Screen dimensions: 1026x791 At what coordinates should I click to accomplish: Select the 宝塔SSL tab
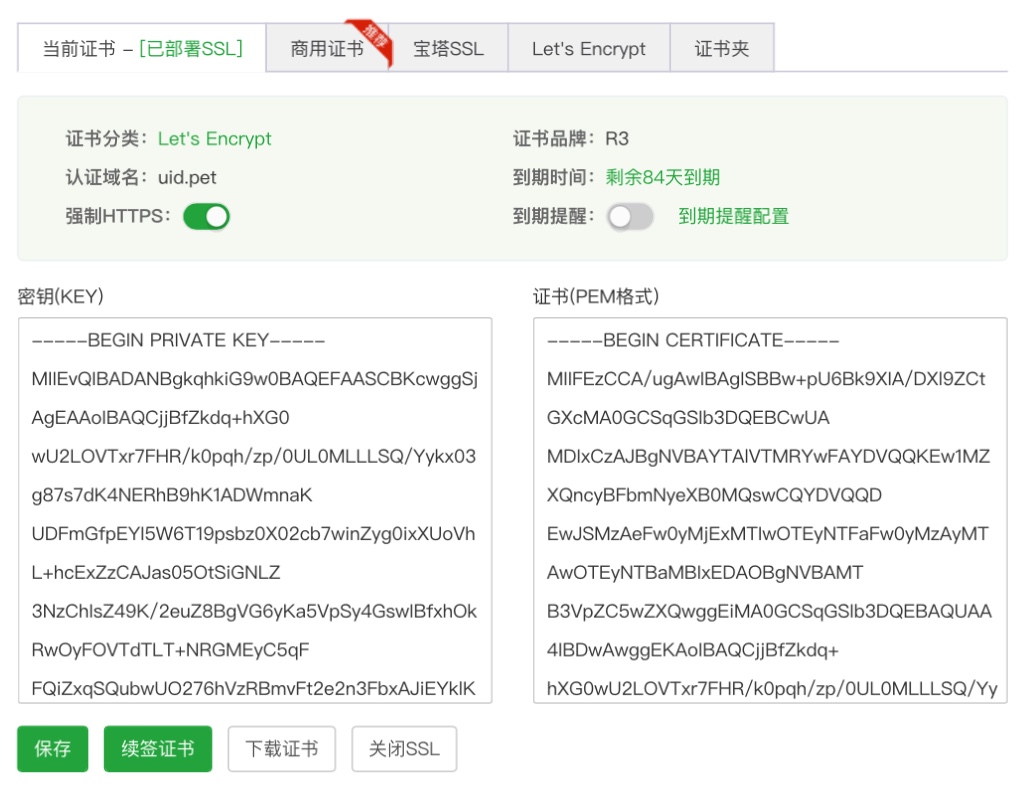pyautogui.click(x=448, y=49)
